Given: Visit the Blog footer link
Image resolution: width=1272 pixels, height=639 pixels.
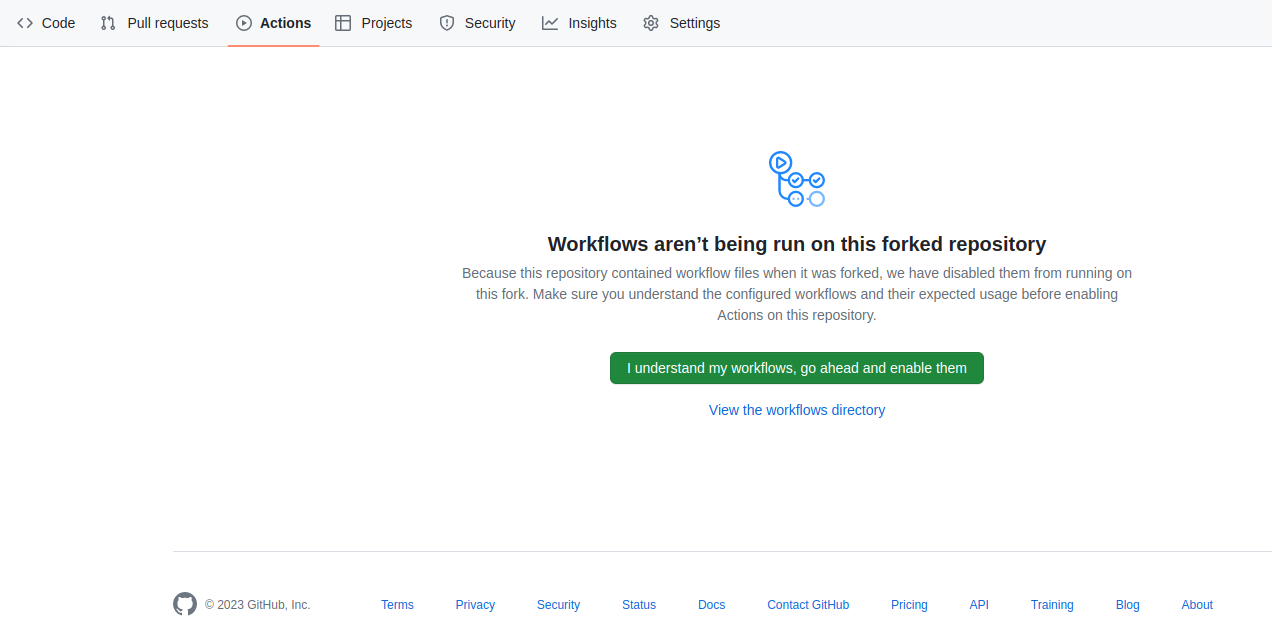Looking at the screenshot, I should [x=1128, y=605].
